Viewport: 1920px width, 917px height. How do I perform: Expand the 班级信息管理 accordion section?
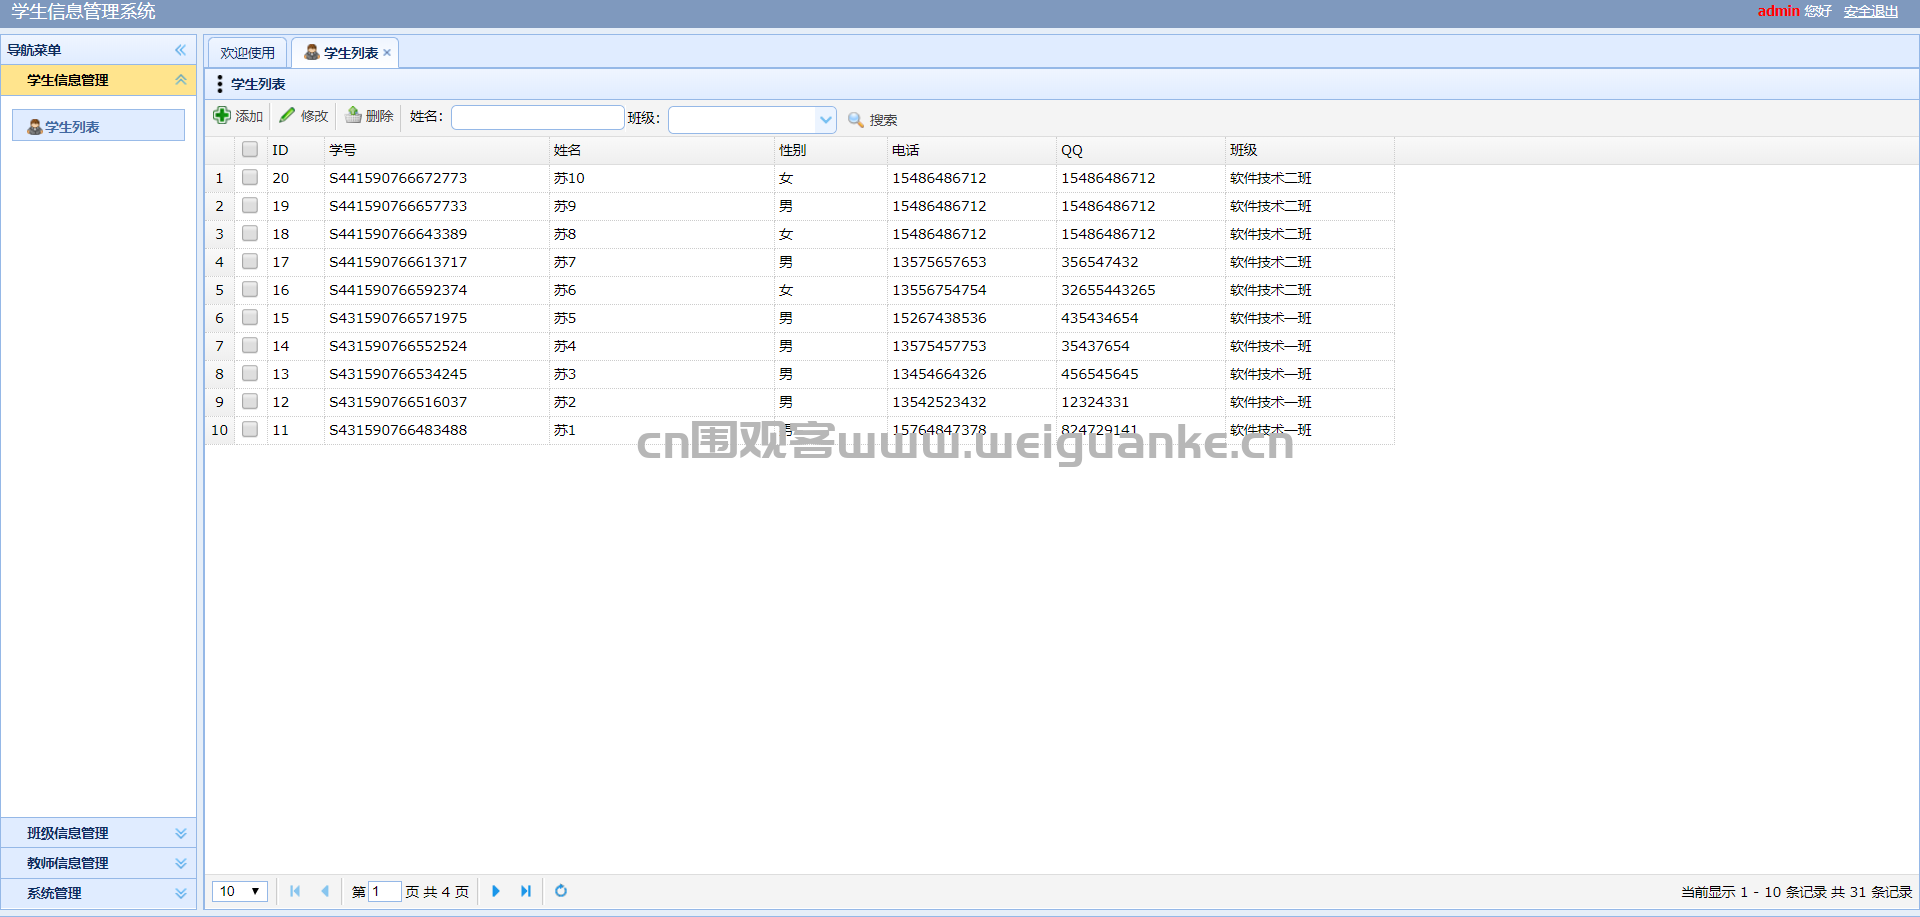point(181,833)
